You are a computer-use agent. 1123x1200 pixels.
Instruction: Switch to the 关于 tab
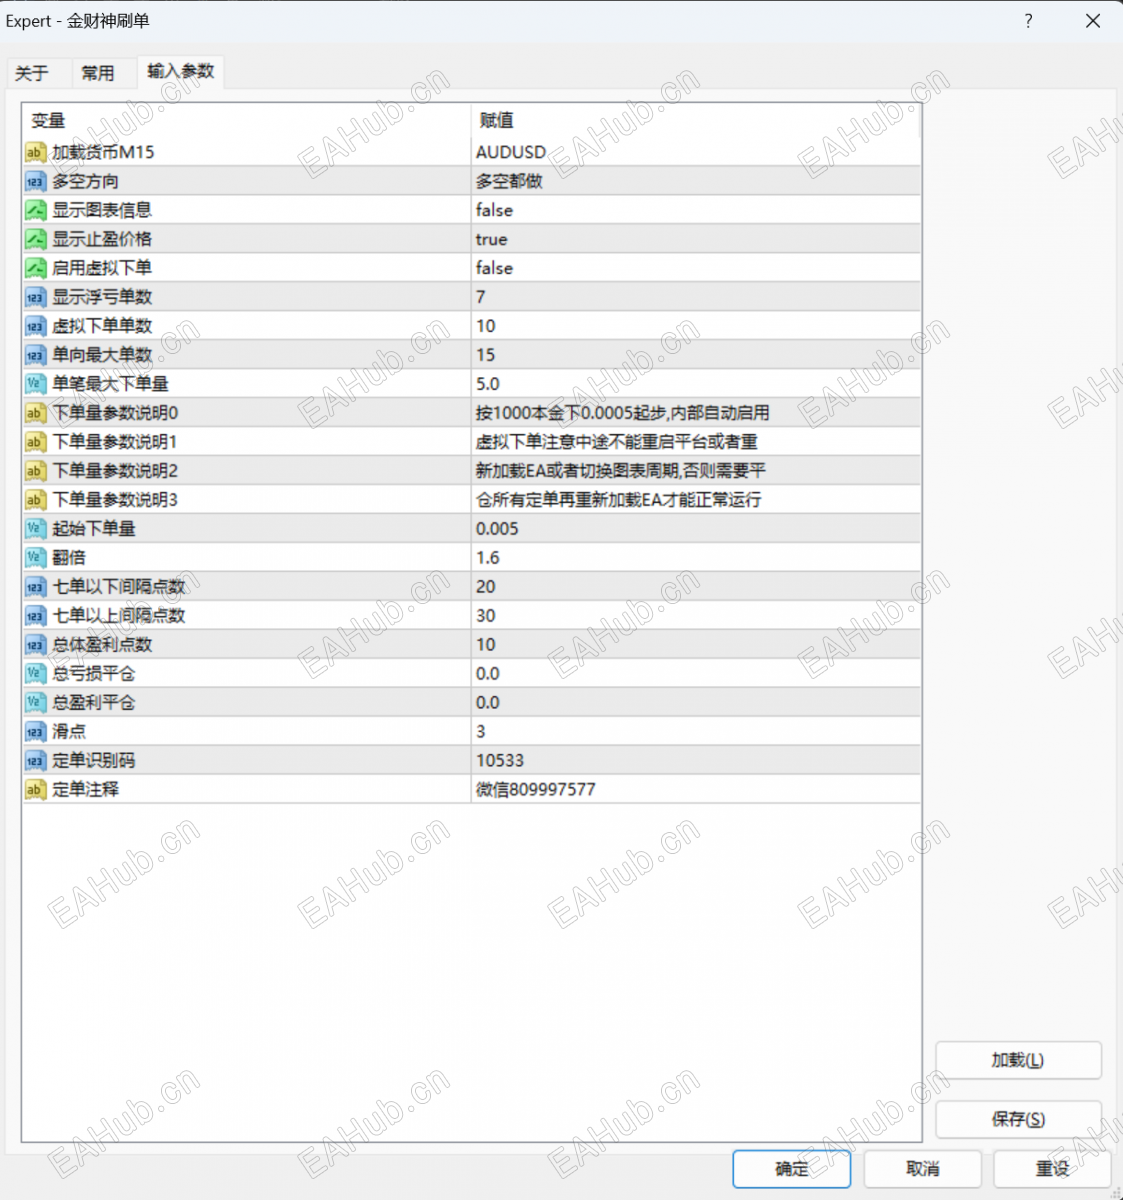tap(32, 73)
